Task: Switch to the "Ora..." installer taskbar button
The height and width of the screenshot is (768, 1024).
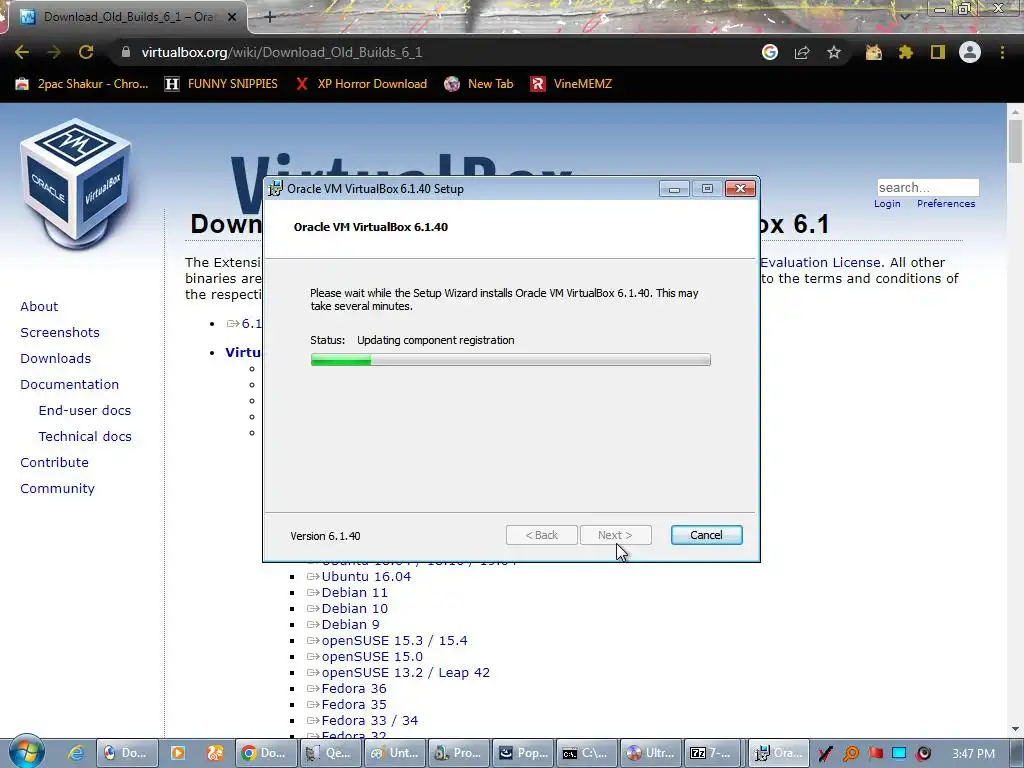Action: pyautogui.click(x=778, y=753)
